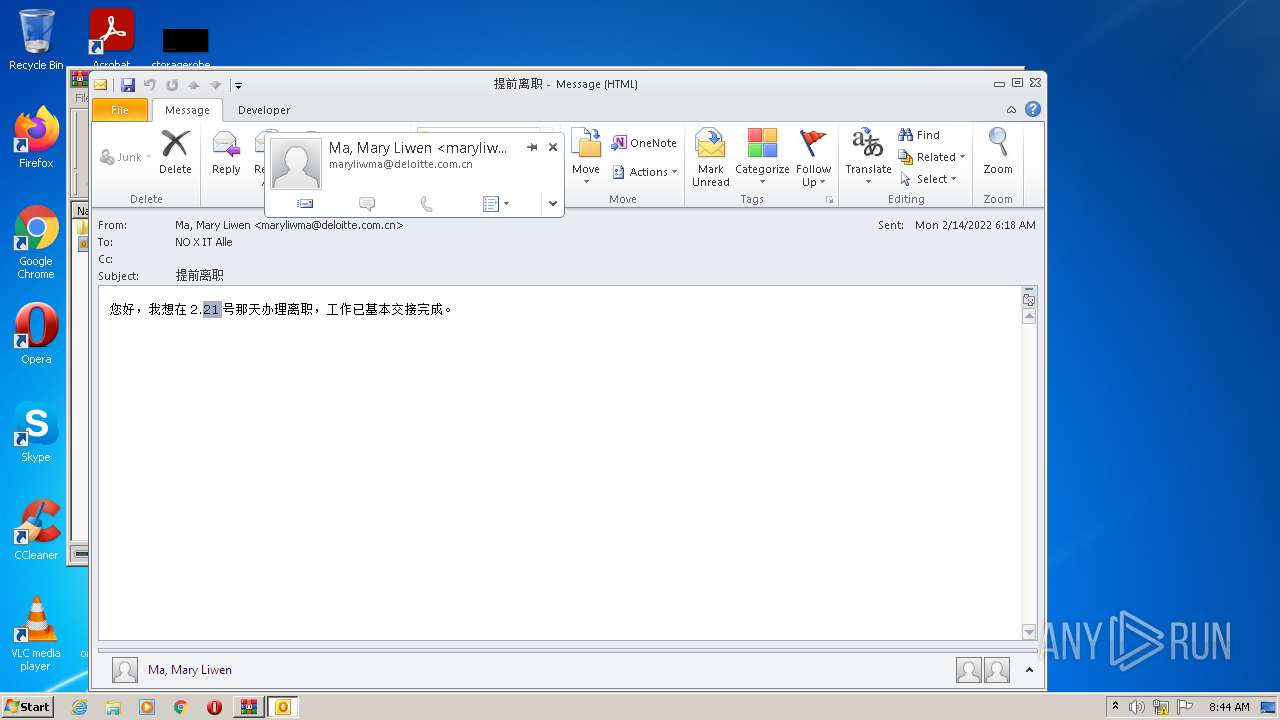This screenshot has height=720, width=1280.
Task: Open Internet Explorer from the taskbar
Action: click(x=79, y=707)
